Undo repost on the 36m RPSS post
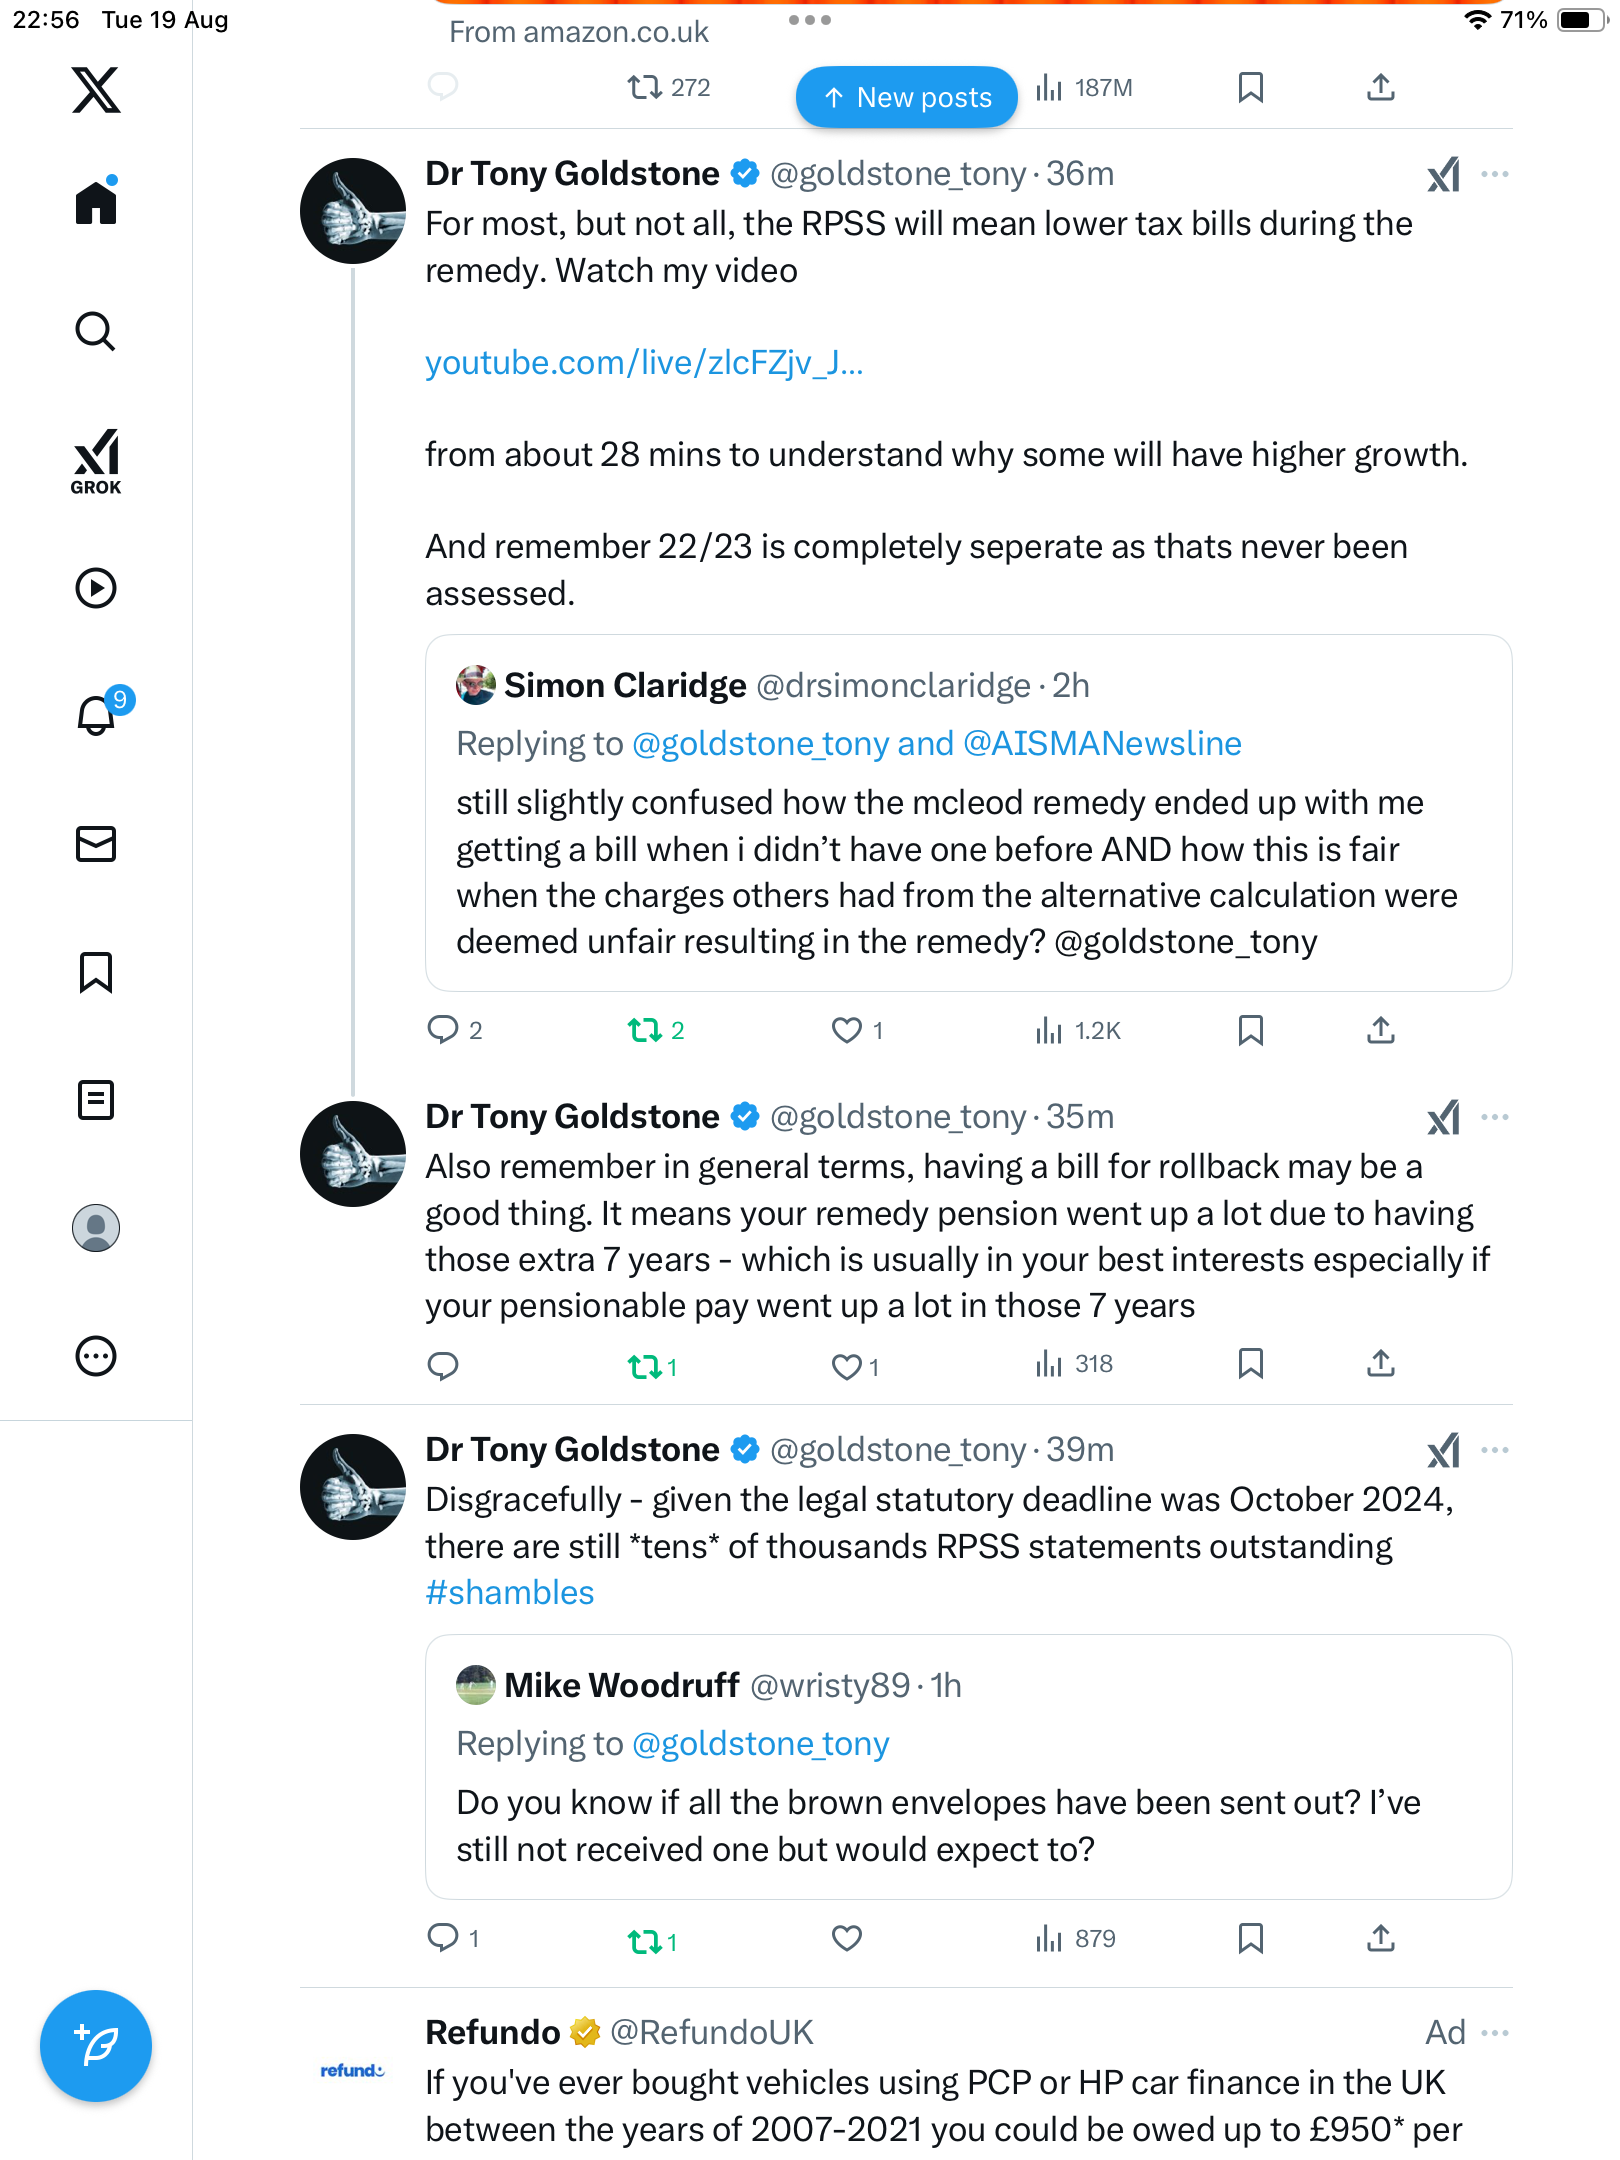This screenshot has height=2160, width=1620. (x=645, y=1030)
